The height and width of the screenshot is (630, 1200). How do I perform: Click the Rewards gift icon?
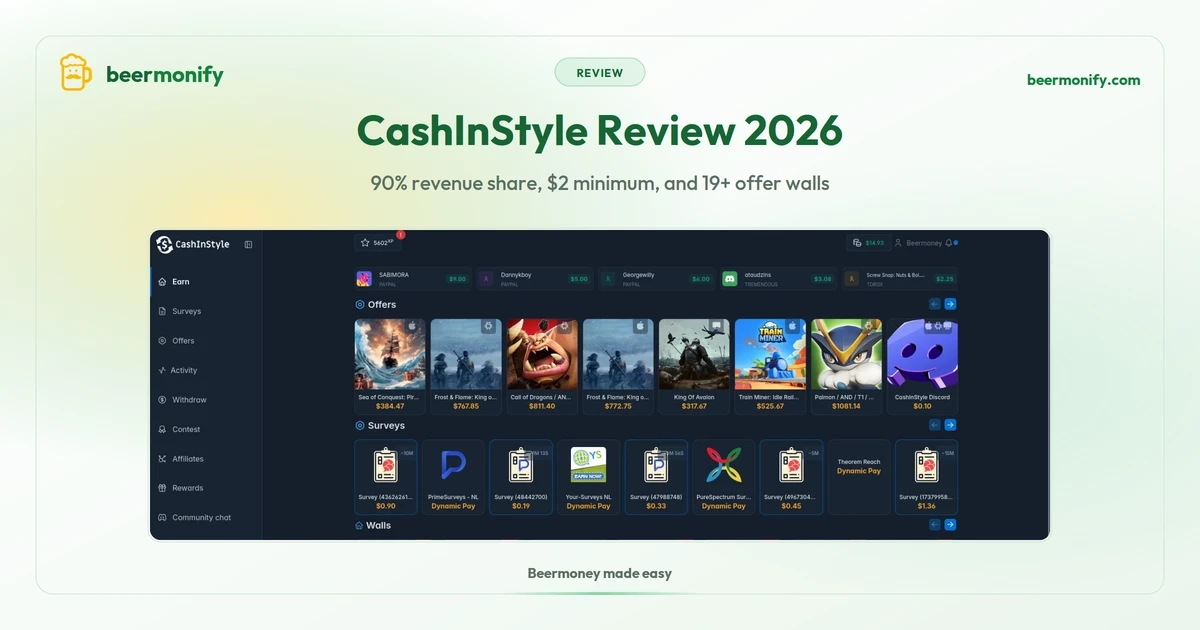tap(162, 488)
